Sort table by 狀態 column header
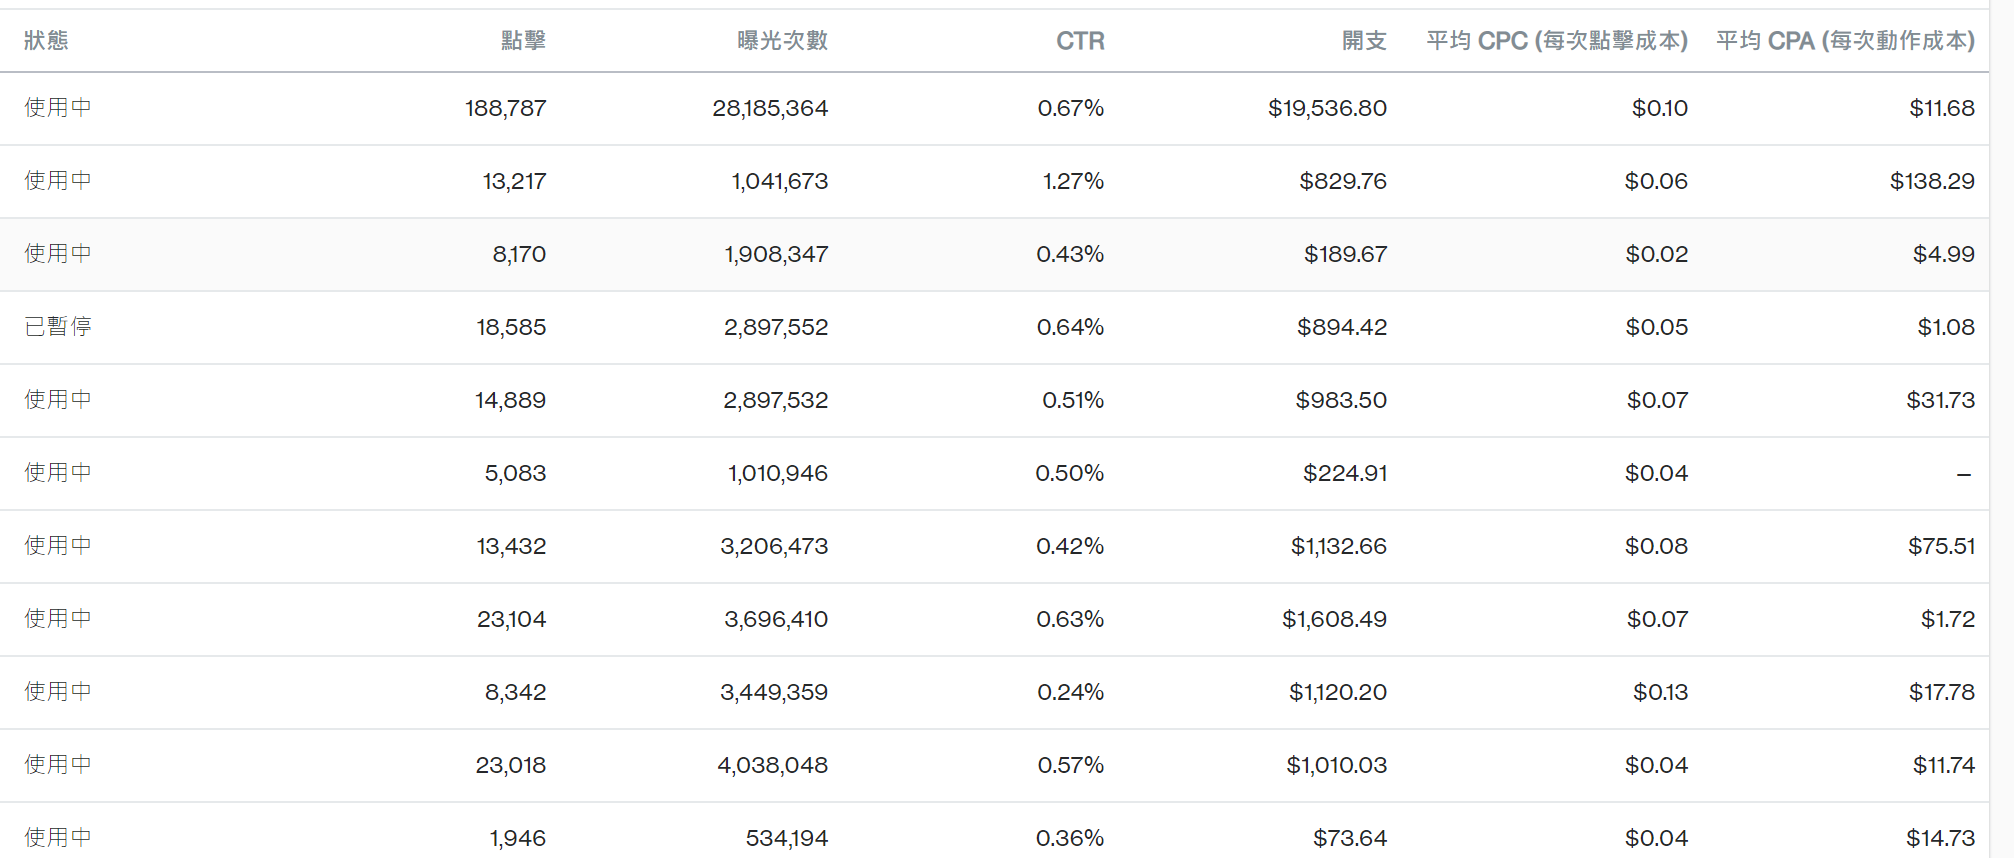Image resolution: width=2014 pixels, height=858 pixels. (46, 40)
